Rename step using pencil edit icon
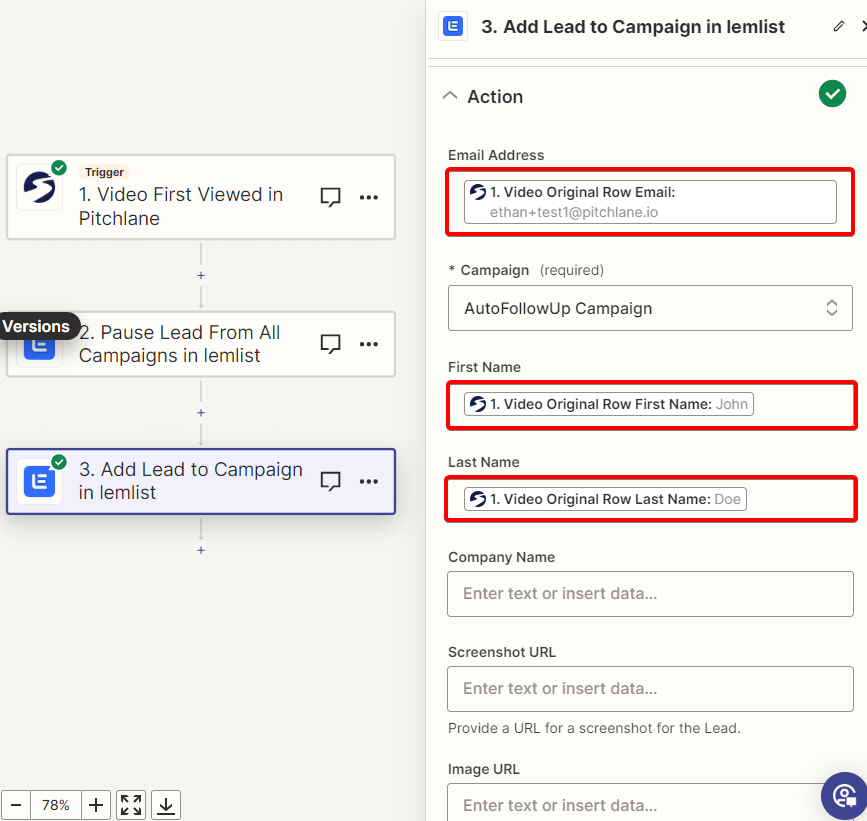This screenshot has height=821, width=867. click(x=839, y=26)
